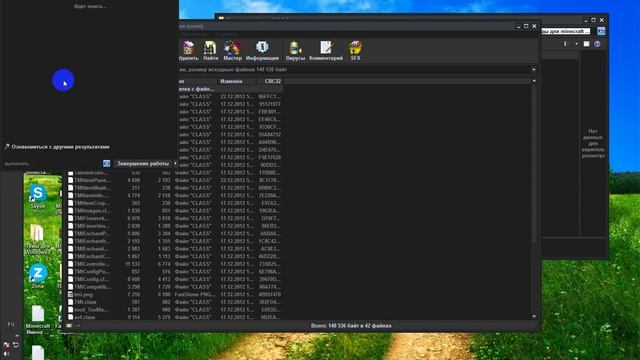Select the TMICompatib... file row
640x360 pixels.
(x=175, y=287)
